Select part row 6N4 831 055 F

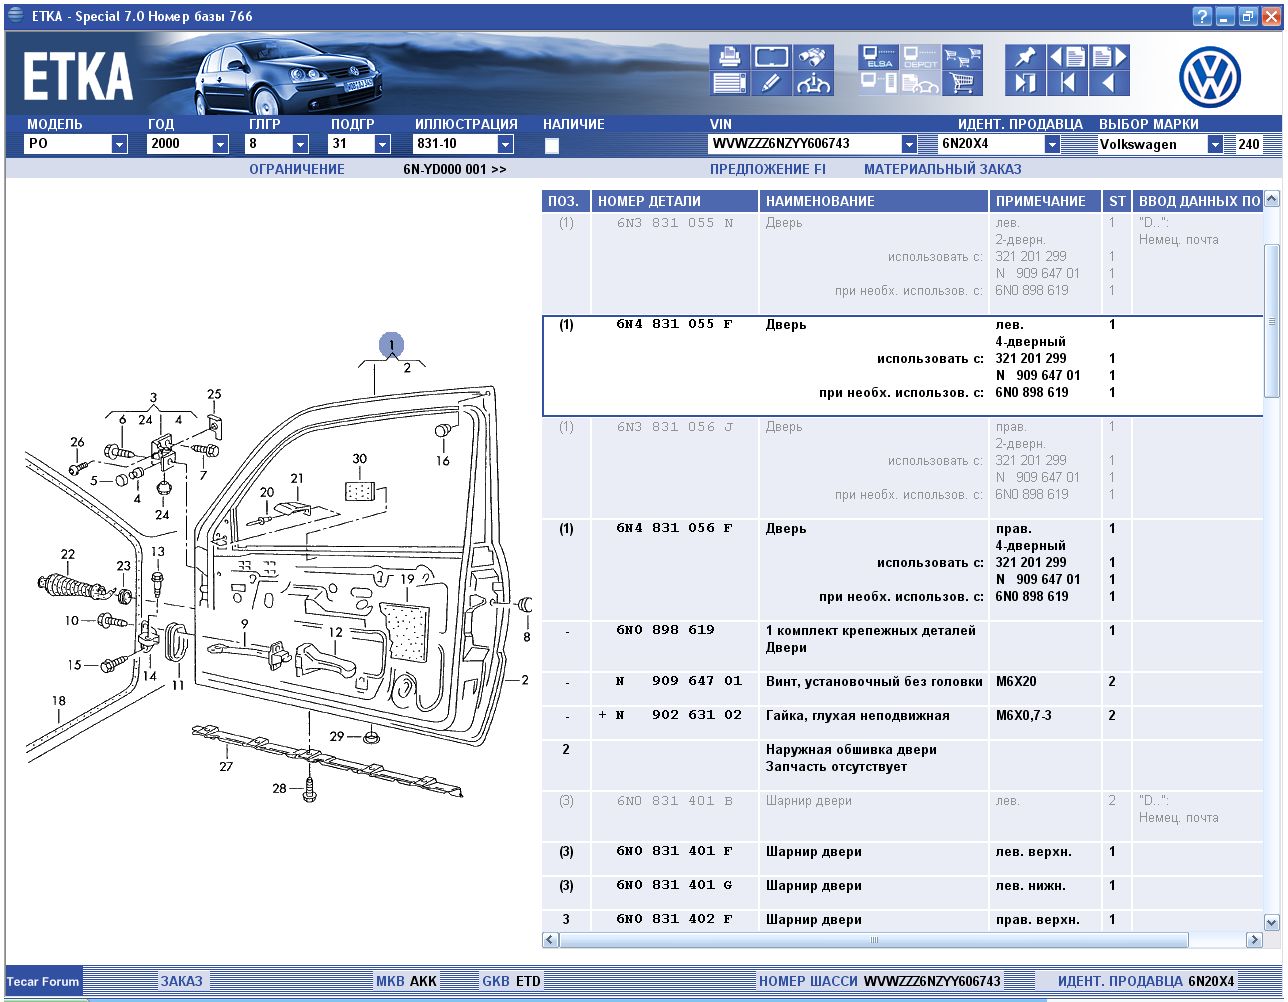click(x=904, y=366)
